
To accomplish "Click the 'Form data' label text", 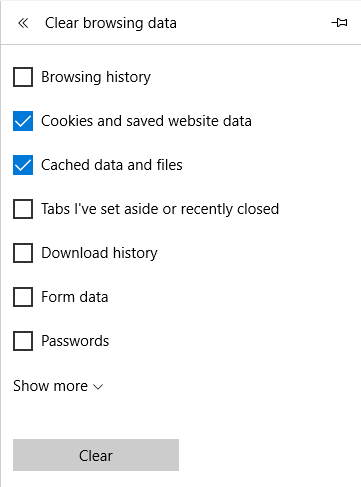I will pyautogui.click(x=75, y=297).
